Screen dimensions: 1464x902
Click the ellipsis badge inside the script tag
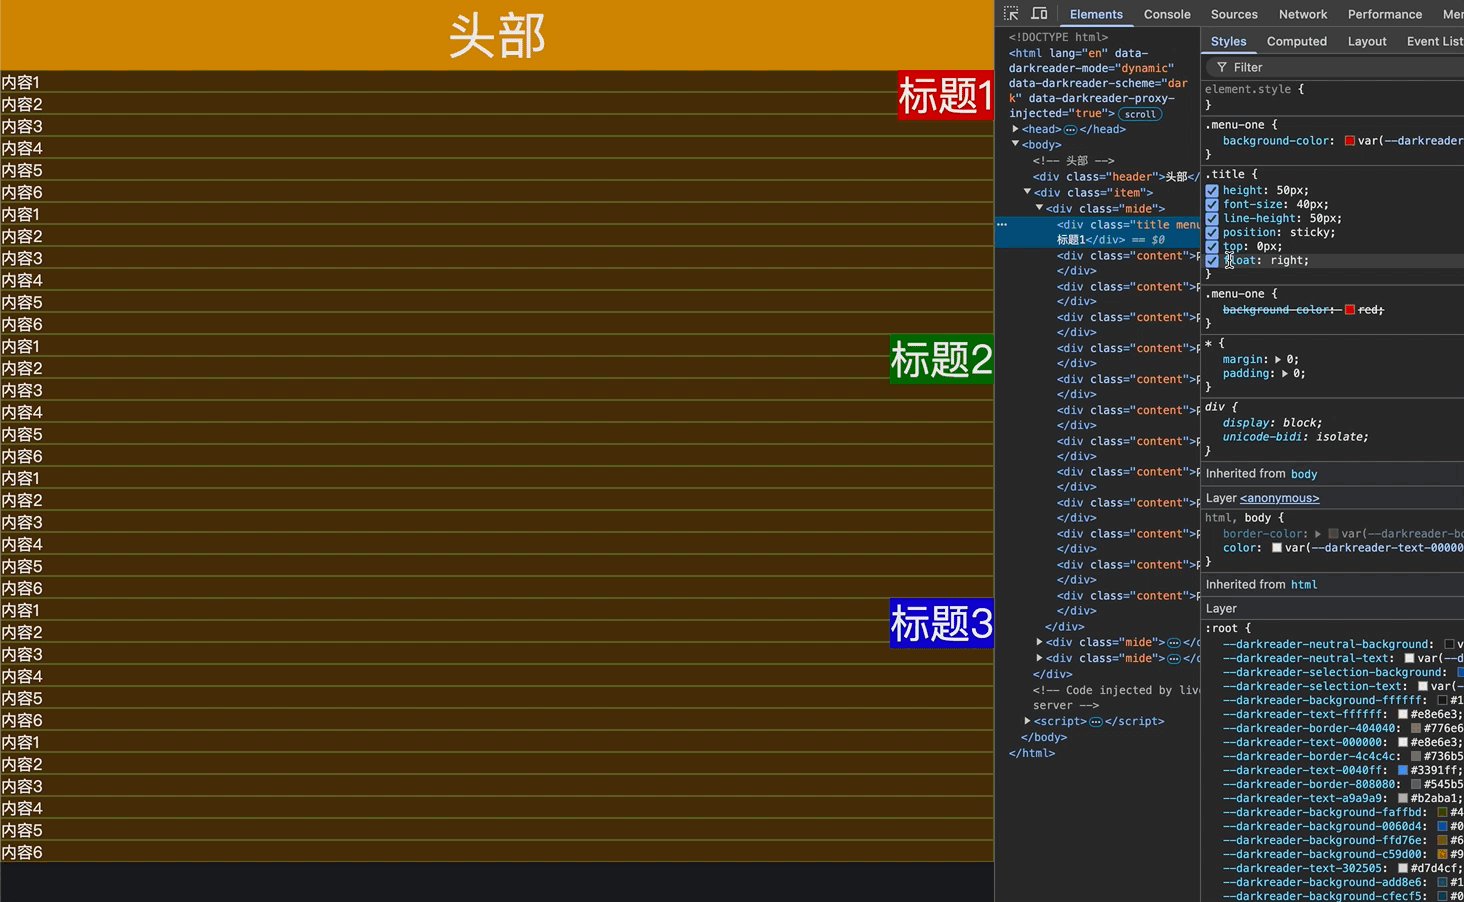1096,722
